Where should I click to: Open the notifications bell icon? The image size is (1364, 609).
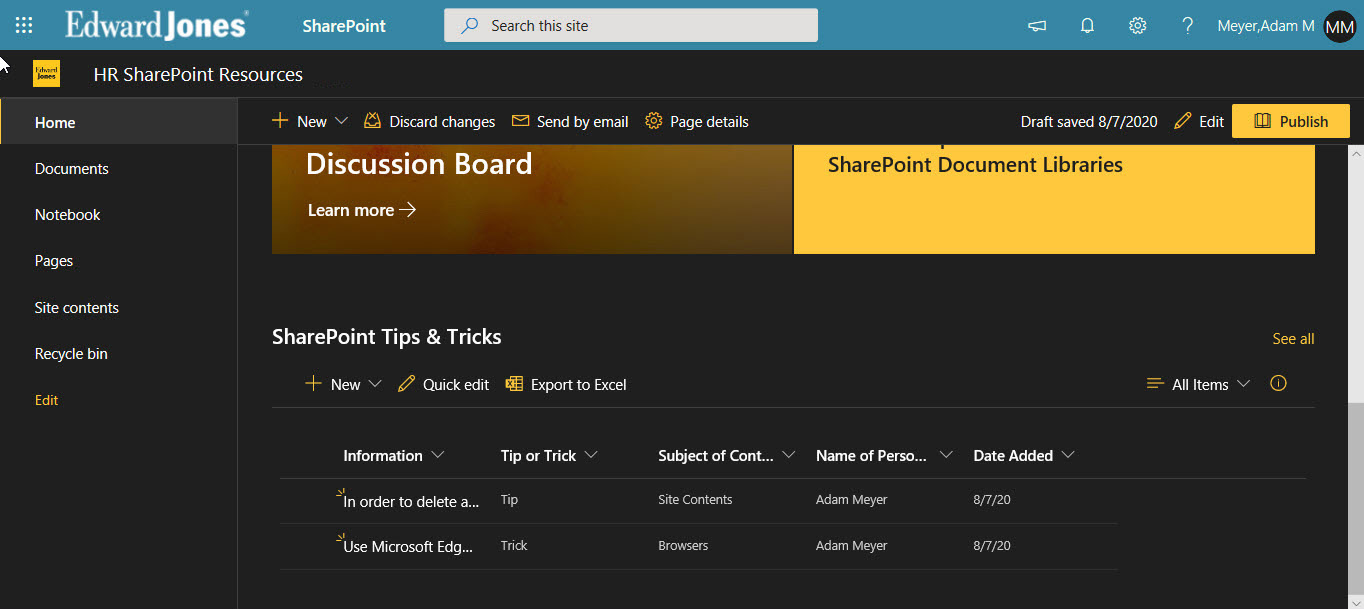(x=1087, y=26)
